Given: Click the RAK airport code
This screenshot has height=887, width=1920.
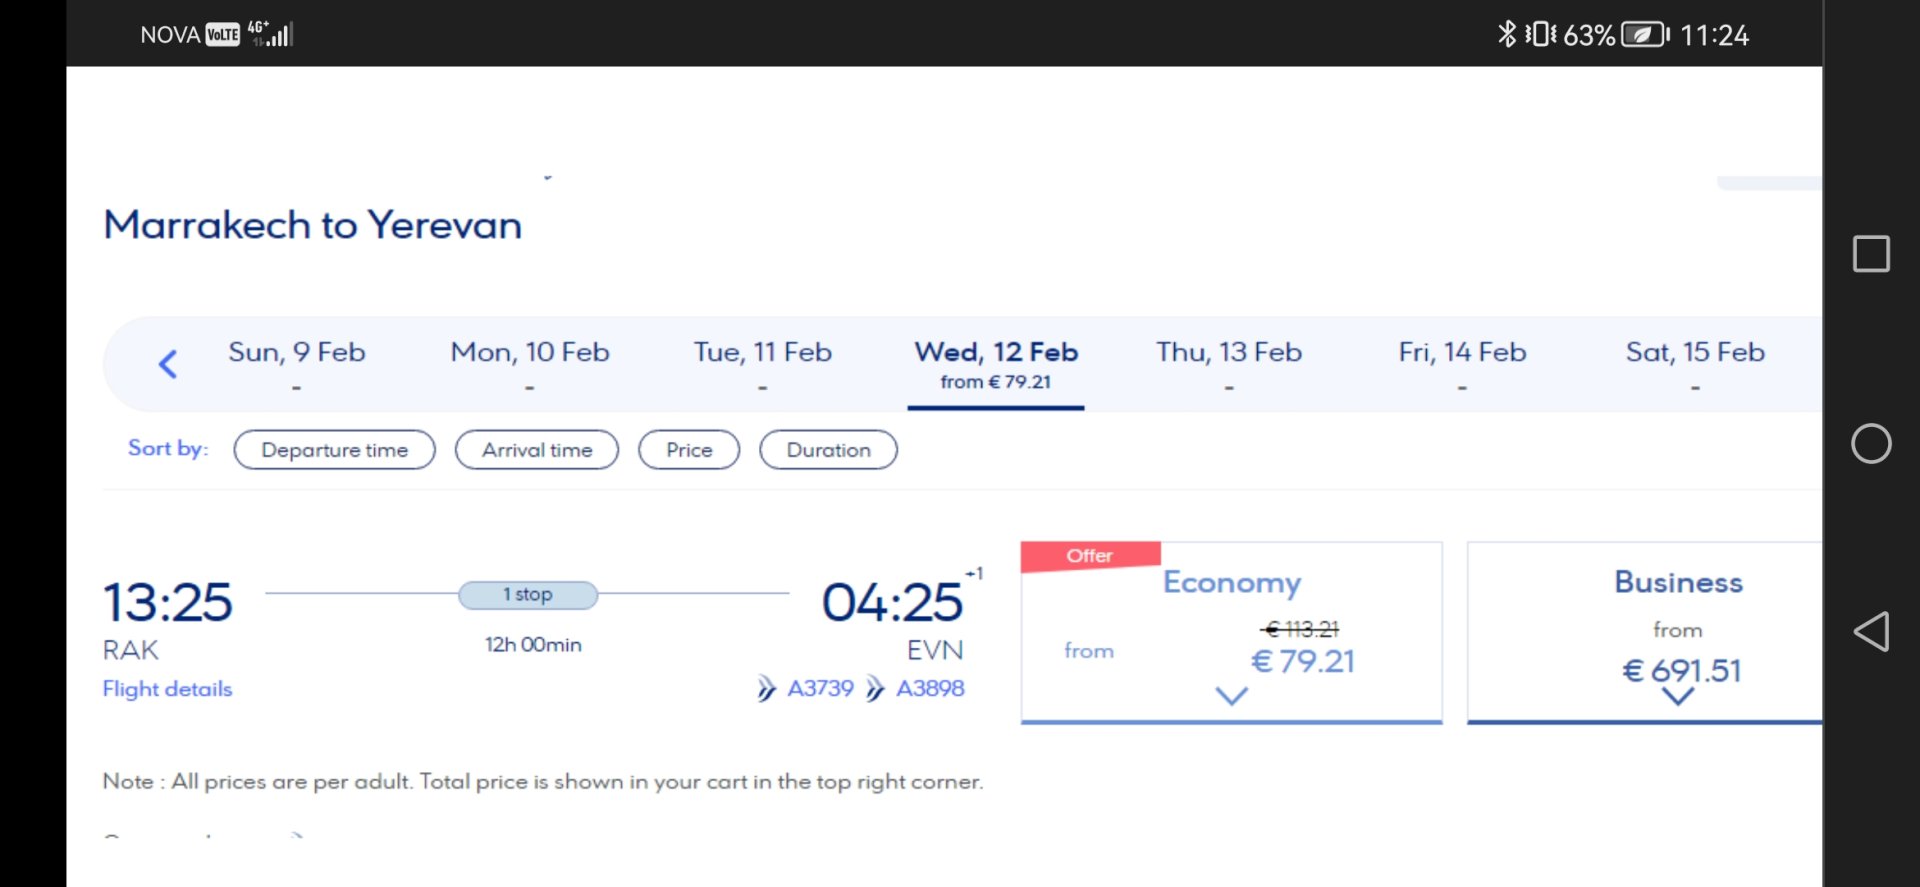Looking at the screenshot, I should pyautogui.click(x=131, y=651).
